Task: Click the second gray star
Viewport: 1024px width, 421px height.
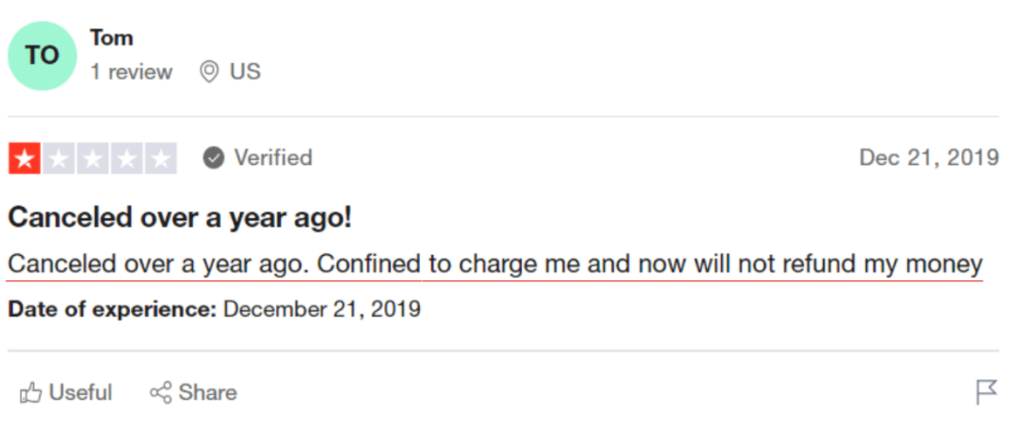Action: (59, 159)
